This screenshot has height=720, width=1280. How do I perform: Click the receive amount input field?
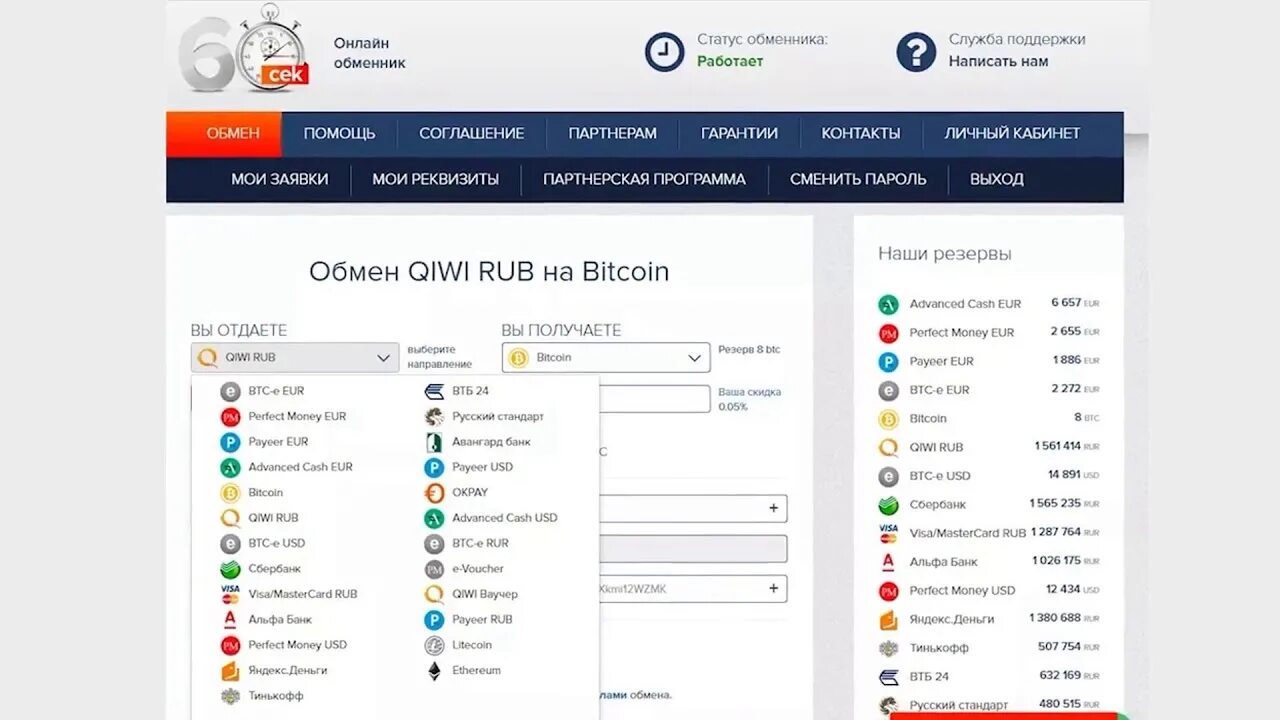[655, 399]
